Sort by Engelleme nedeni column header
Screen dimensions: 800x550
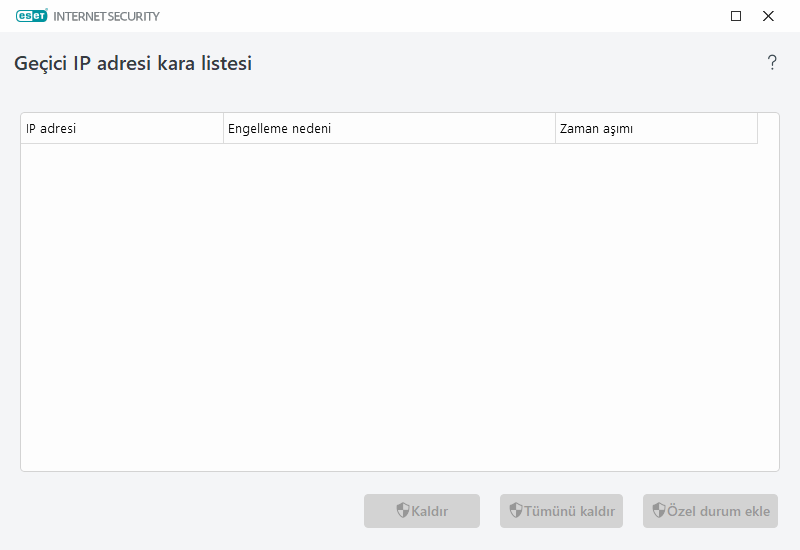click(389, 129)
